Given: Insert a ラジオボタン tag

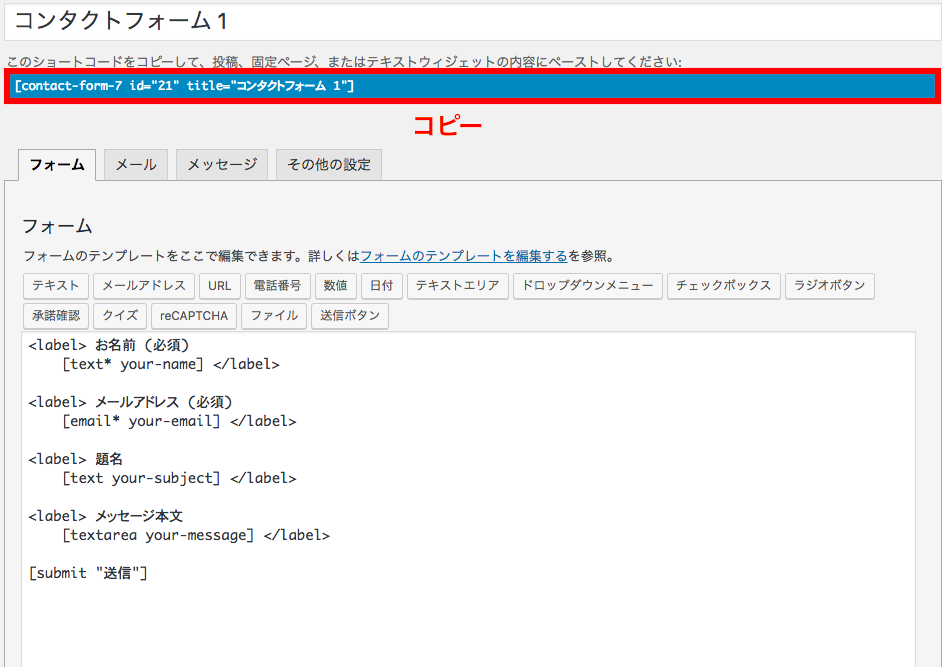Looking at the screenshot, I should point(830,286).
